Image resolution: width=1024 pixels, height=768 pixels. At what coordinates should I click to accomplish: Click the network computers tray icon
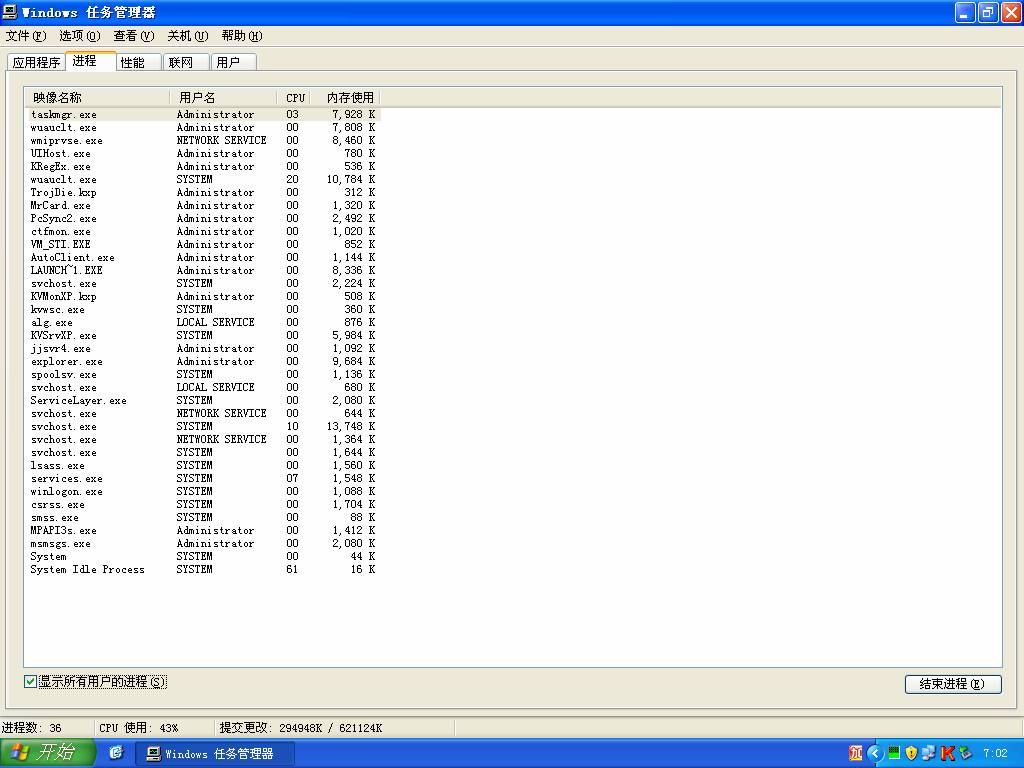click(x=928, y=754)
